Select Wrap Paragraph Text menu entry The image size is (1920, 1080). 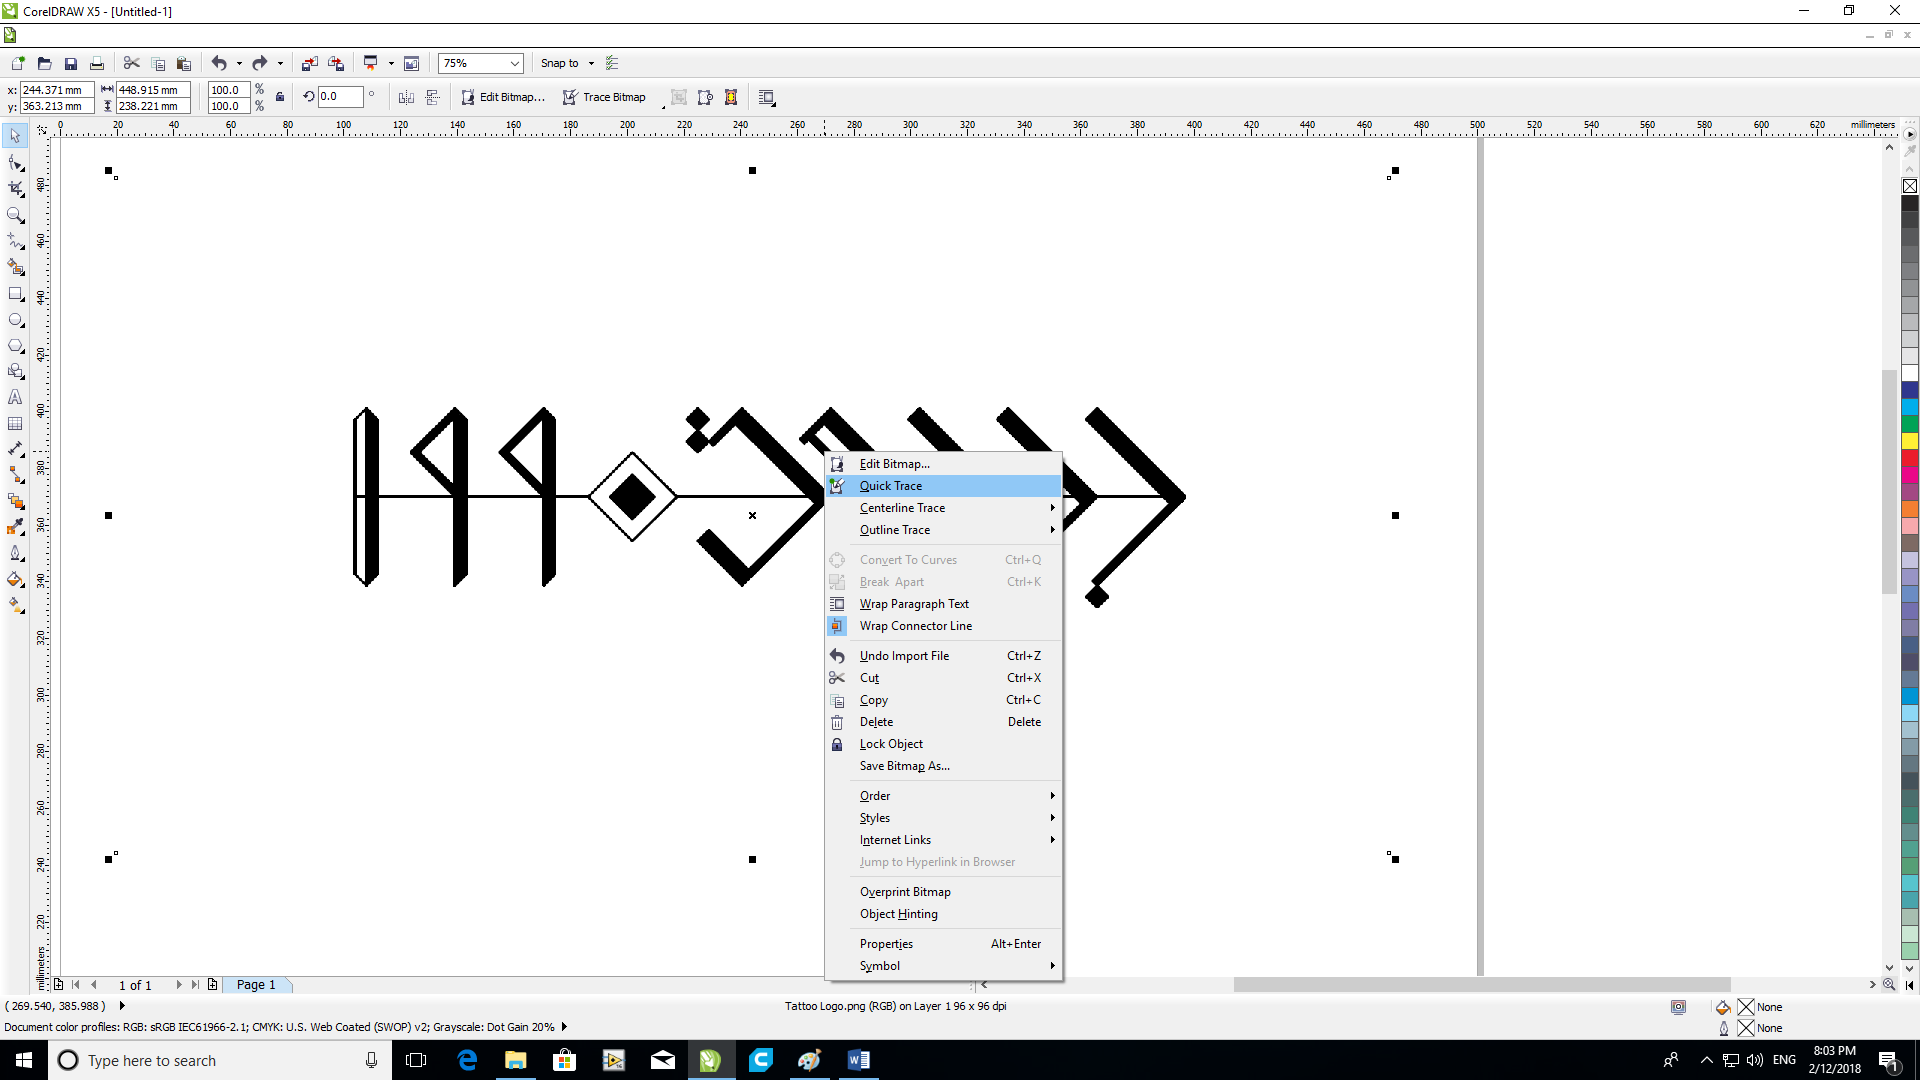click(943, 604)
